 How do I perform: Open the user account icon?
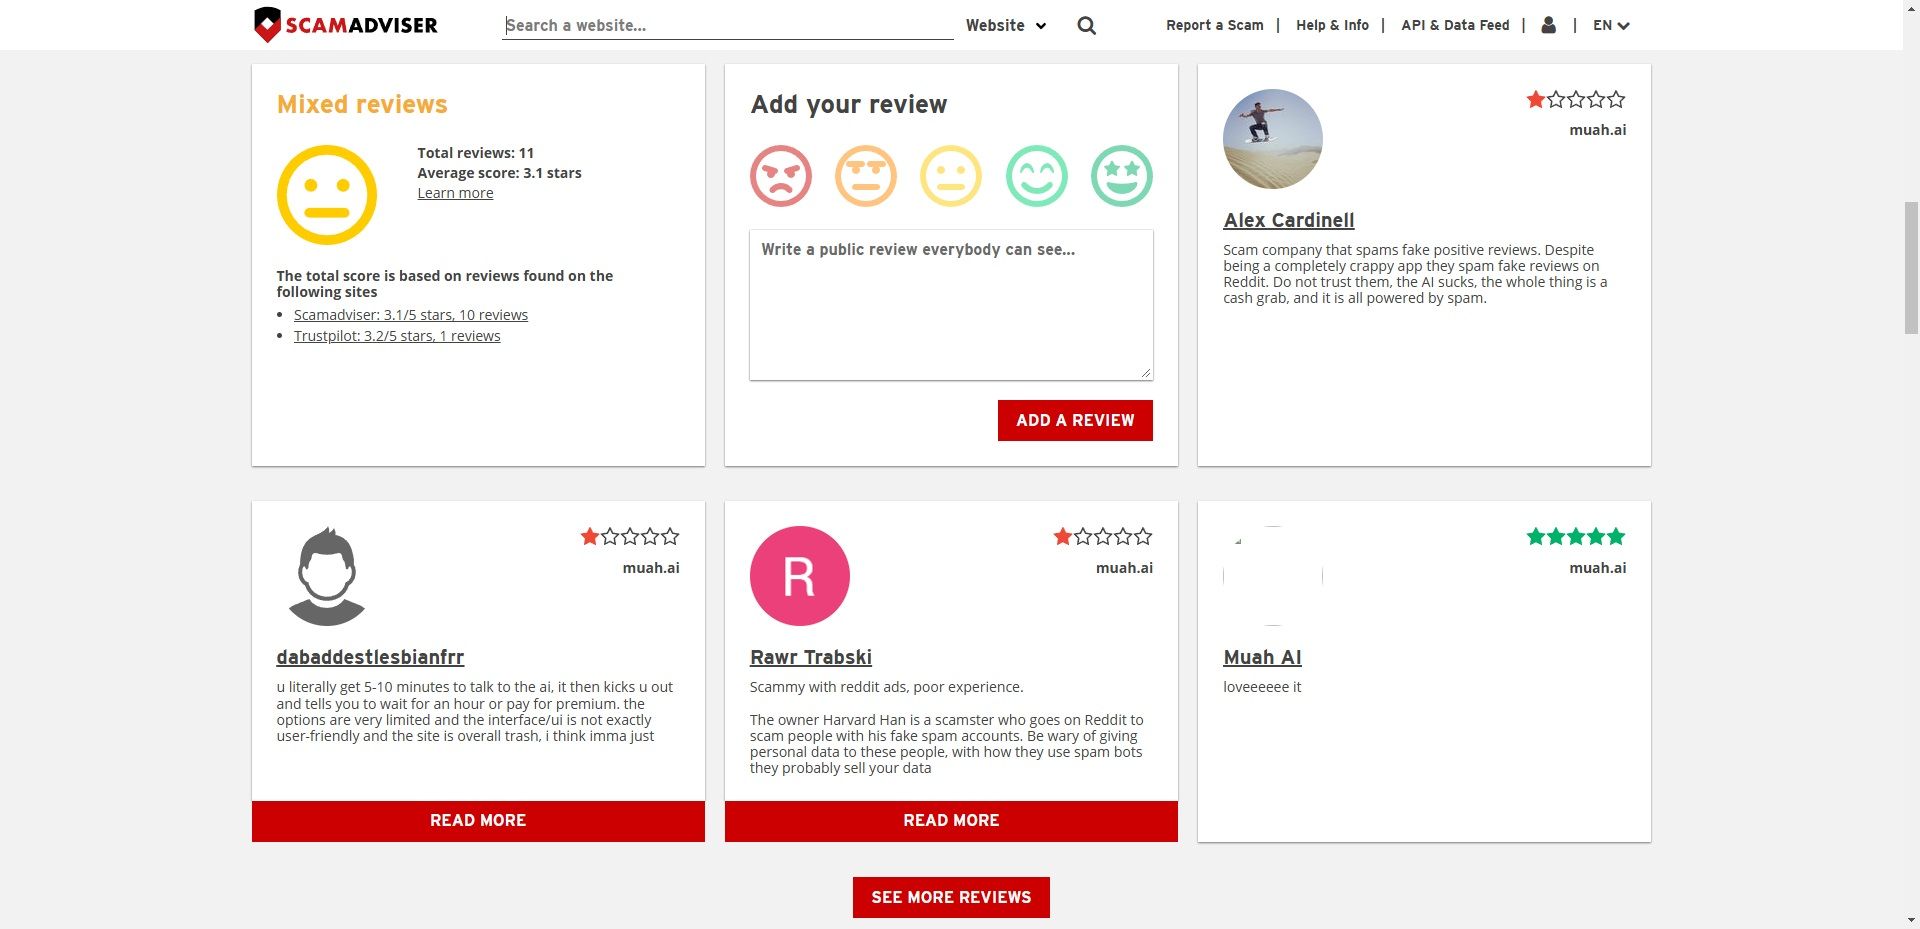1549,25
